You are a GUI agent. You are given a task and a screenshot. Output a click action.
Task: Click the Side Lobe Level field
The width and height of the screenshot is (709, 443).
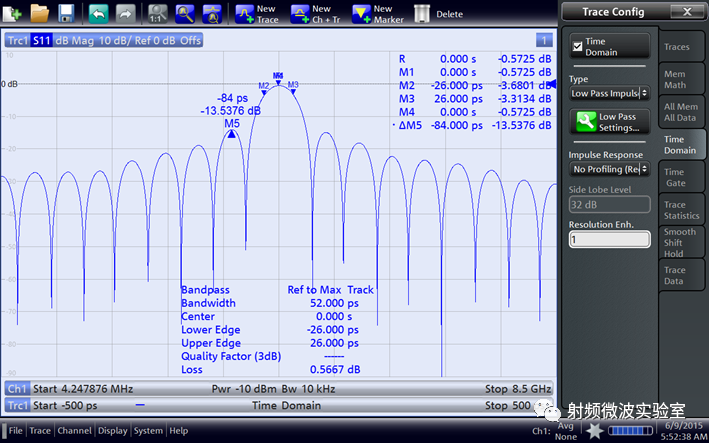[609, 204]
